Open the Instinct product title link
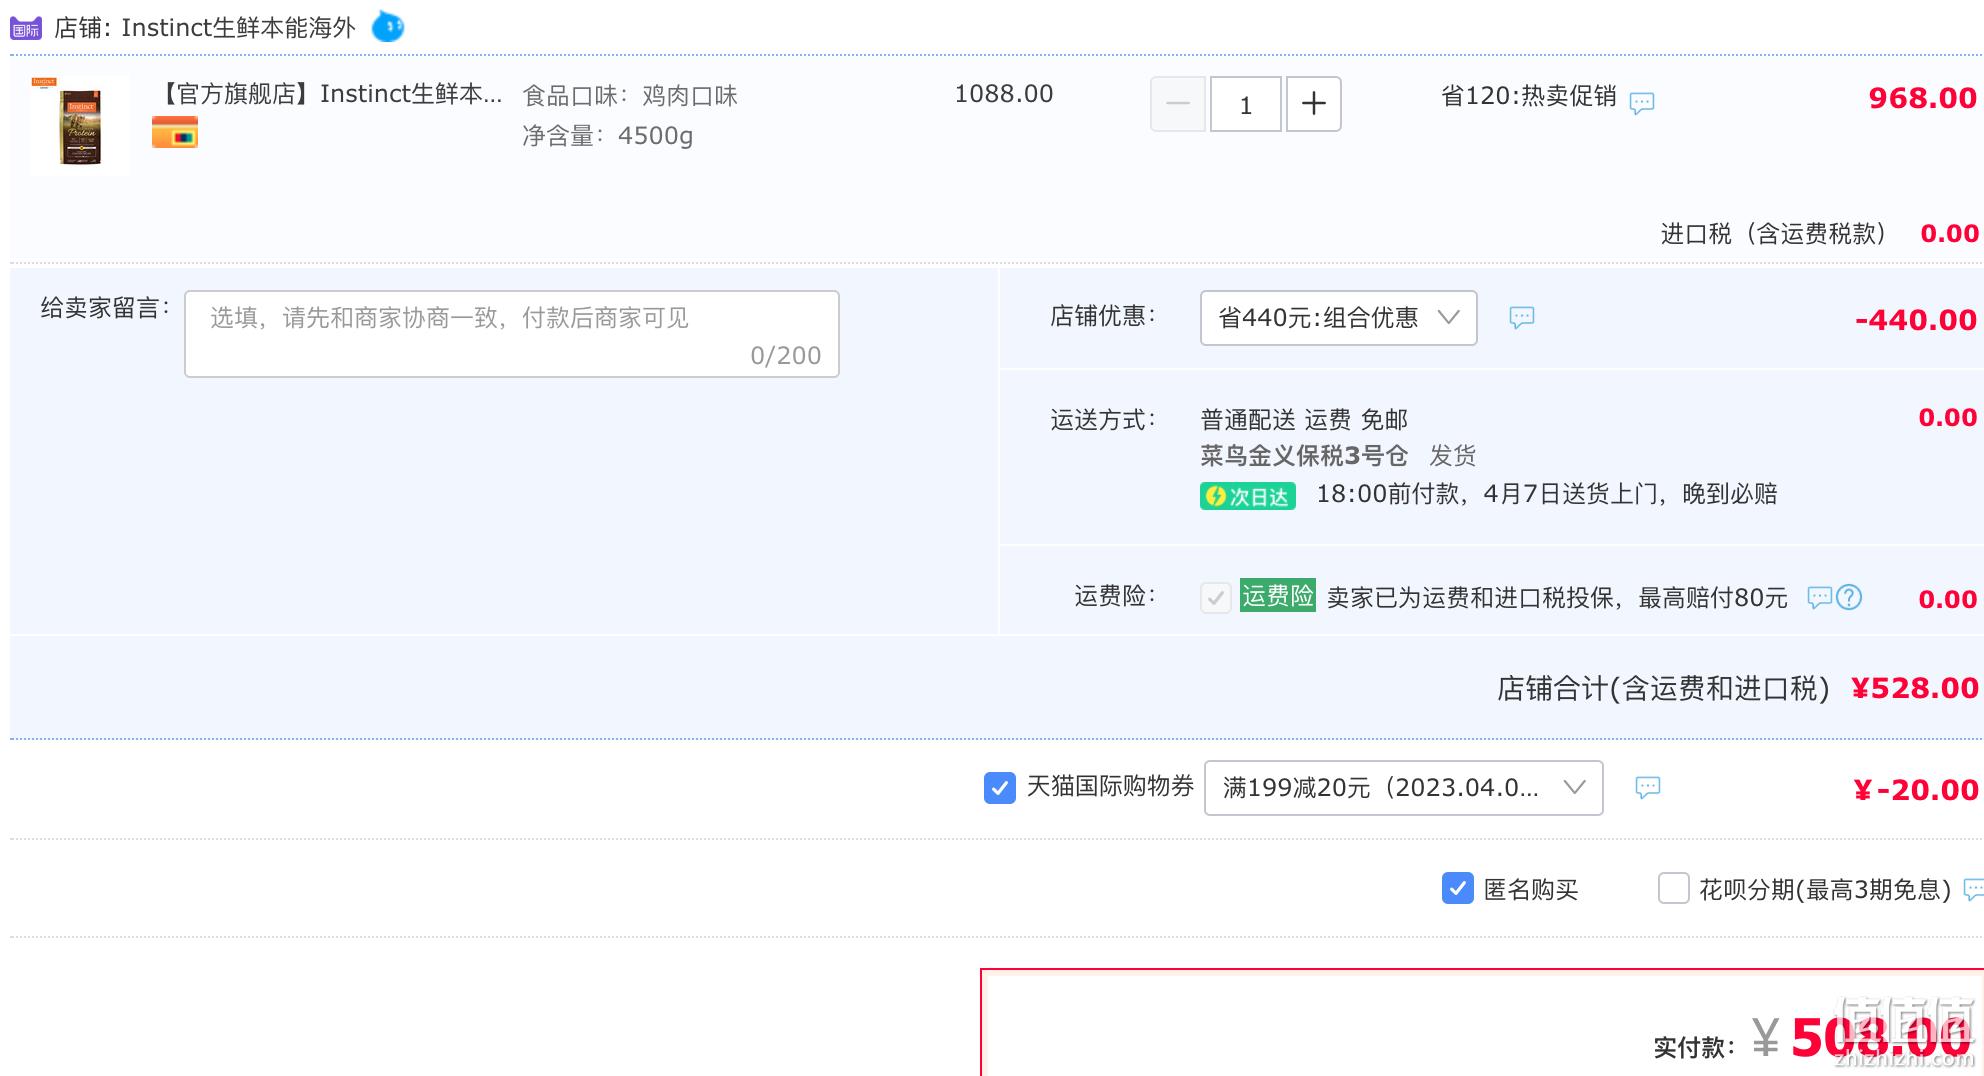The width and height of the screenshot is (1984, 1076). click(x=330, y=94)
